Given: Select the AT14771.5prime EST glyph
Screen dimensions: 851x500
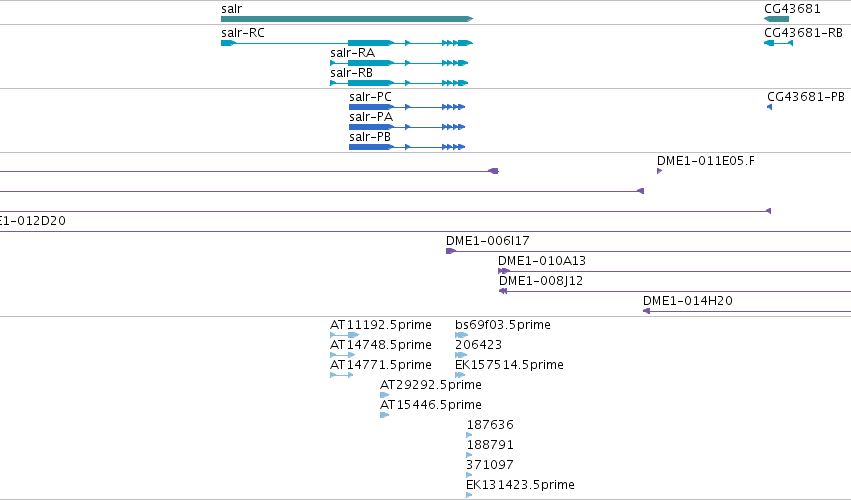Looking at the screenshot, I should point(341,375).
